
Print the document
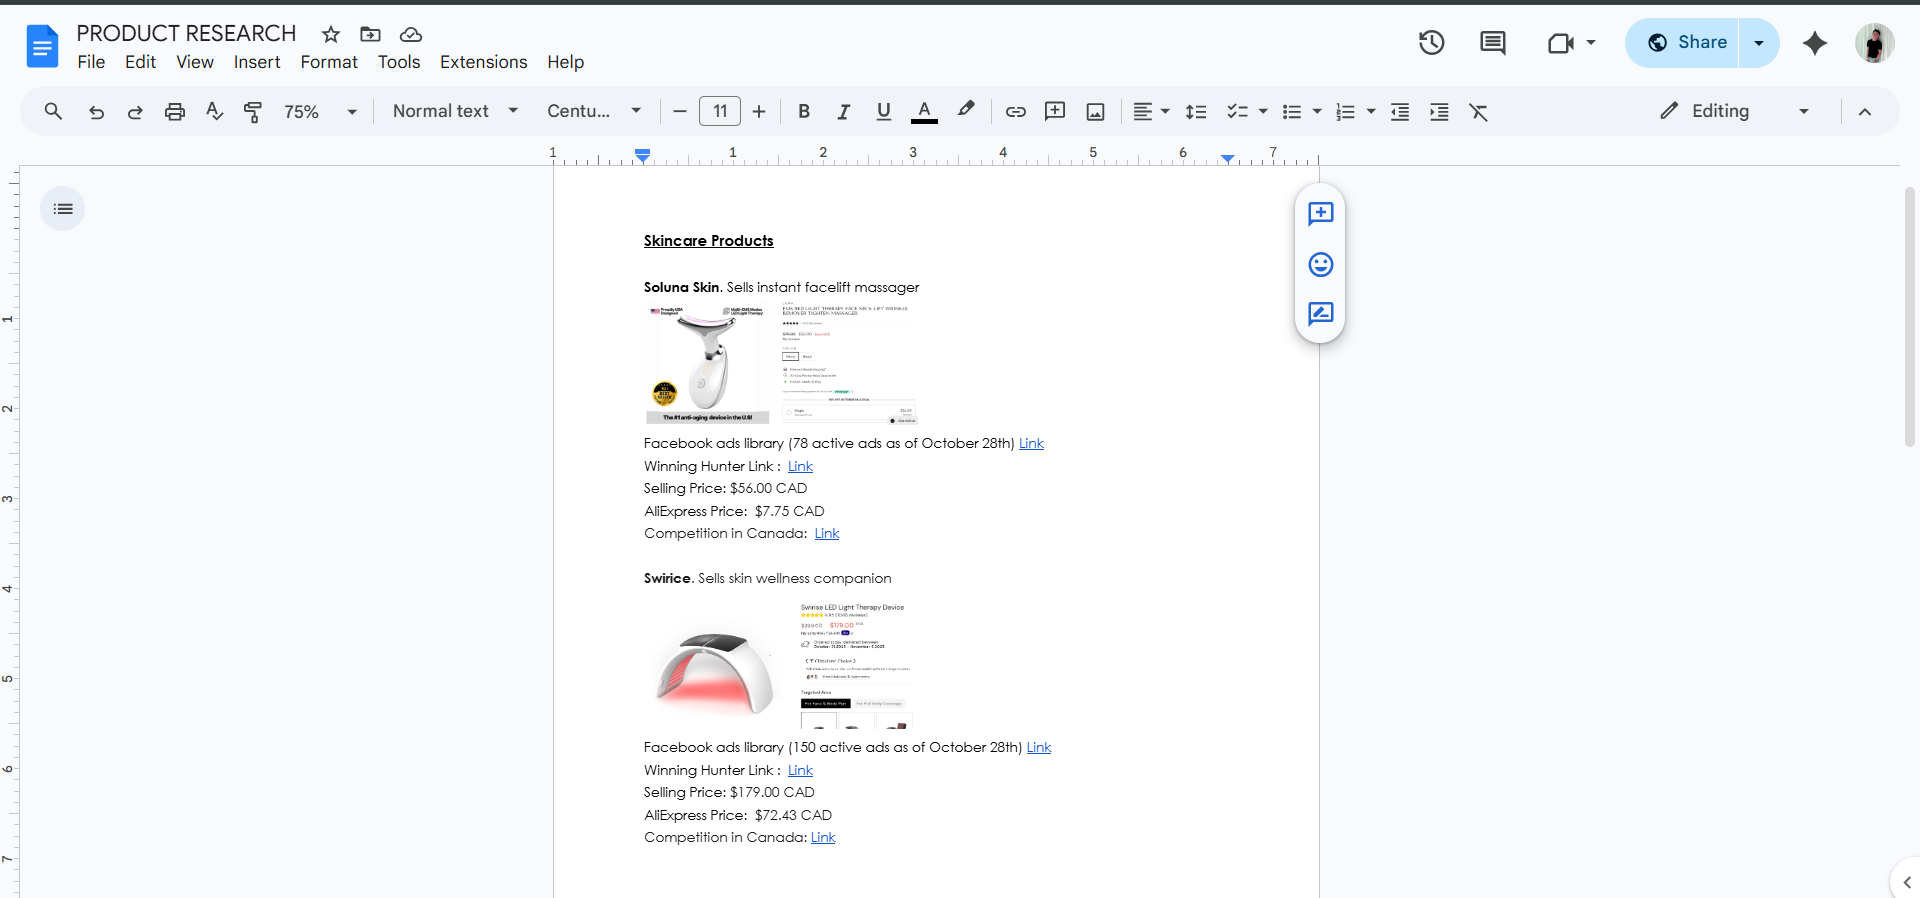click(175, 111)
